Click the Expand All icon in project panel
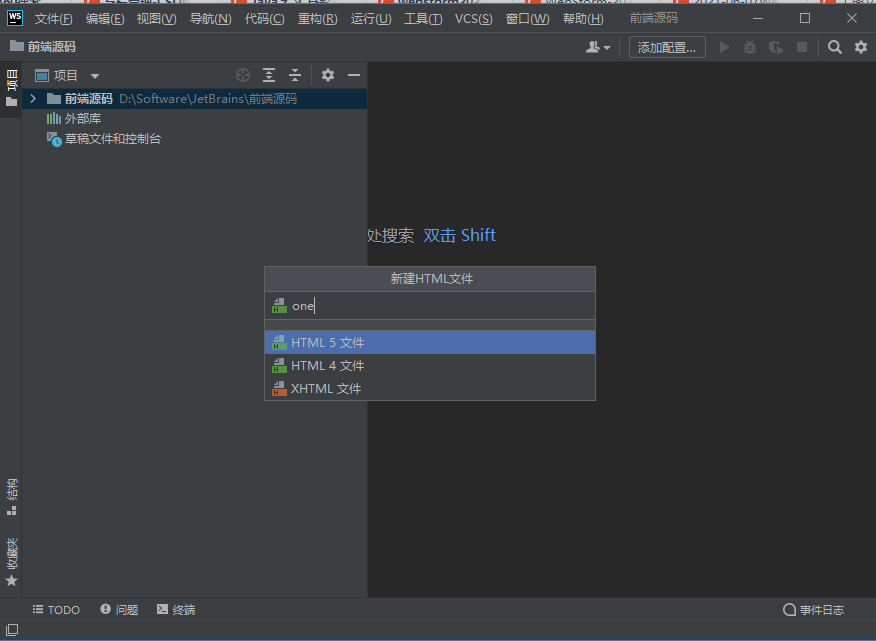876x641 pixels. point(269,75)
